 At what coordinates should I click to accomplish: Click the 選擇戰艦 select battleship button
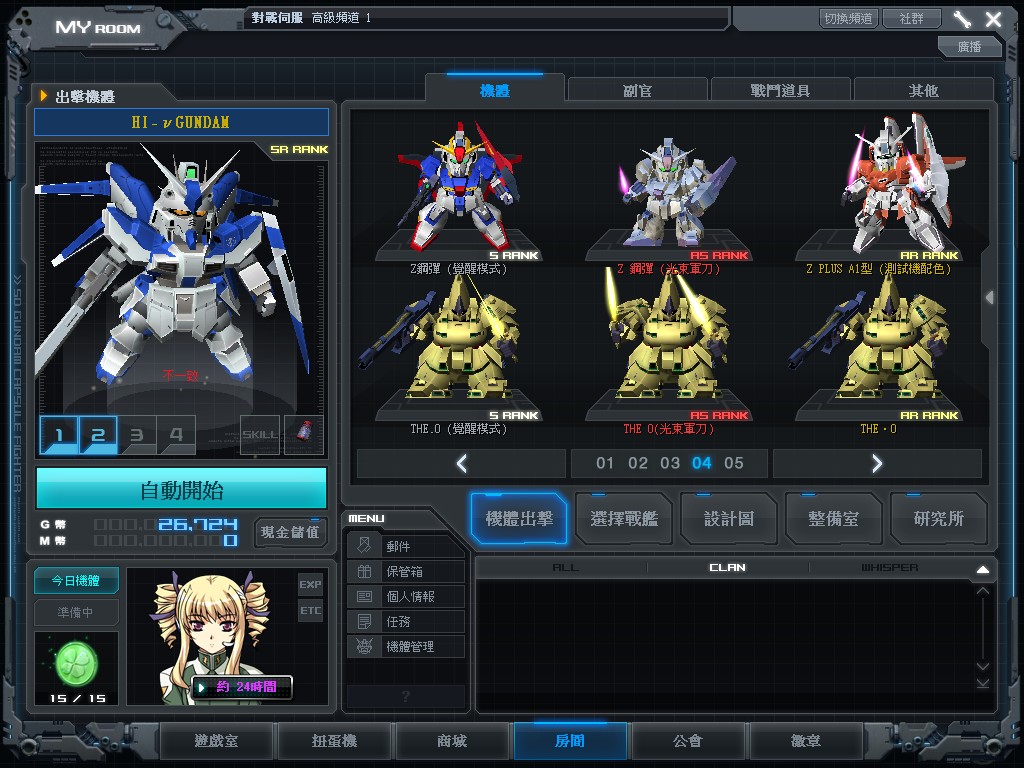pos(624,519)
